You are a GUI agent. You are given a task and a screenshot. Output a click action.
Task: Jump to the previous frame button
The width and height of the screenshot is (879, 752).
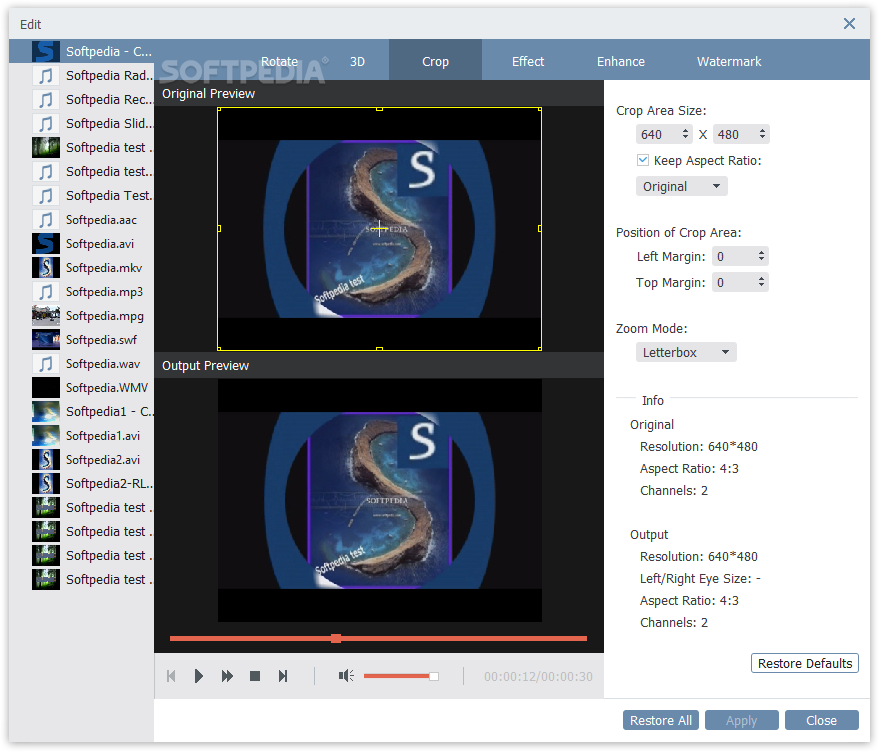click(x=172, y=676)
